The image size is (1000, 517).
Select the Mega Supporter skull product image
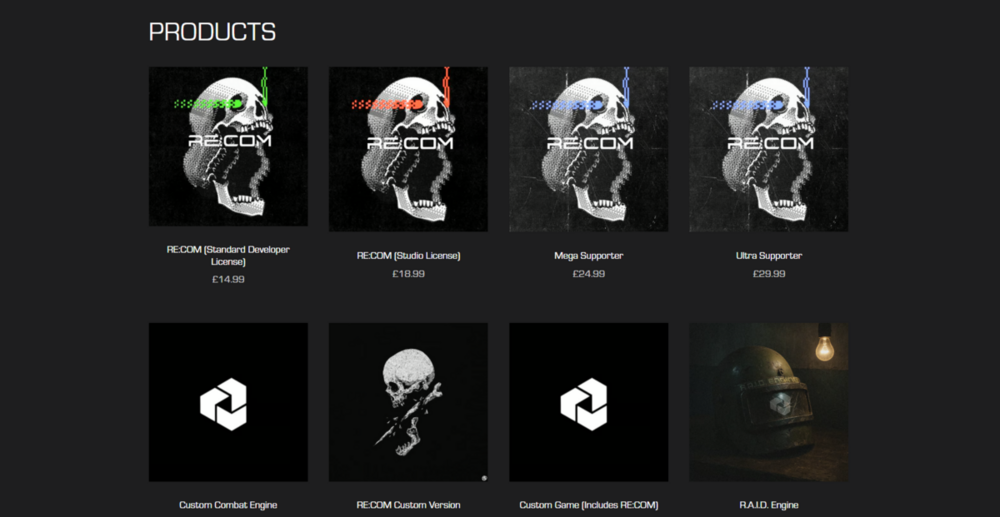click(589, 149)
